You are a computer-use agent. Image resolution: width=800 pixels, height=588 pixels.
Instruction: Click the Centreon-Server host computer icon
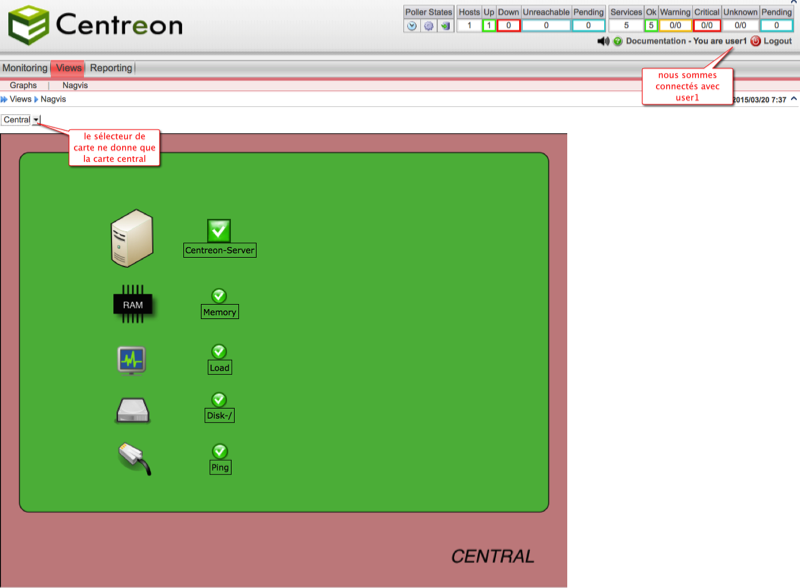[132, 239]
